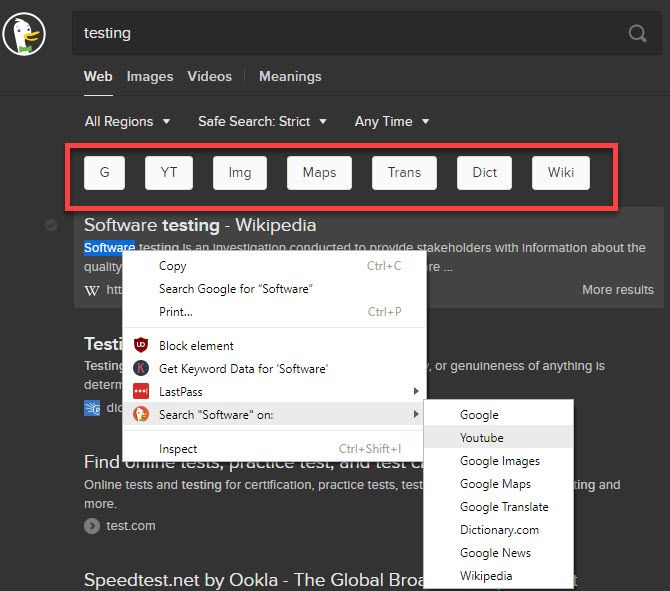Screen dimensions: 670x591
Task: Switch to the Meanings tab
Action: click(x=290, y=76)
